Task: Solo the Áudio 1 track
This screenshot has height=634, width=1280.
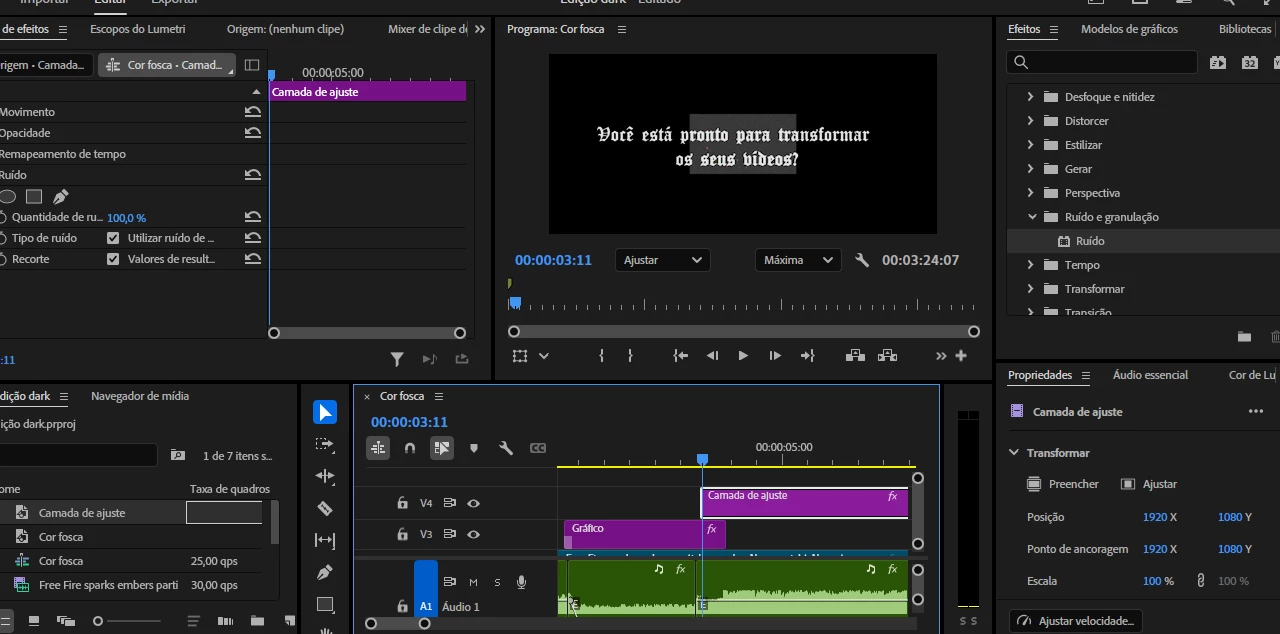Action: (497, 582)
